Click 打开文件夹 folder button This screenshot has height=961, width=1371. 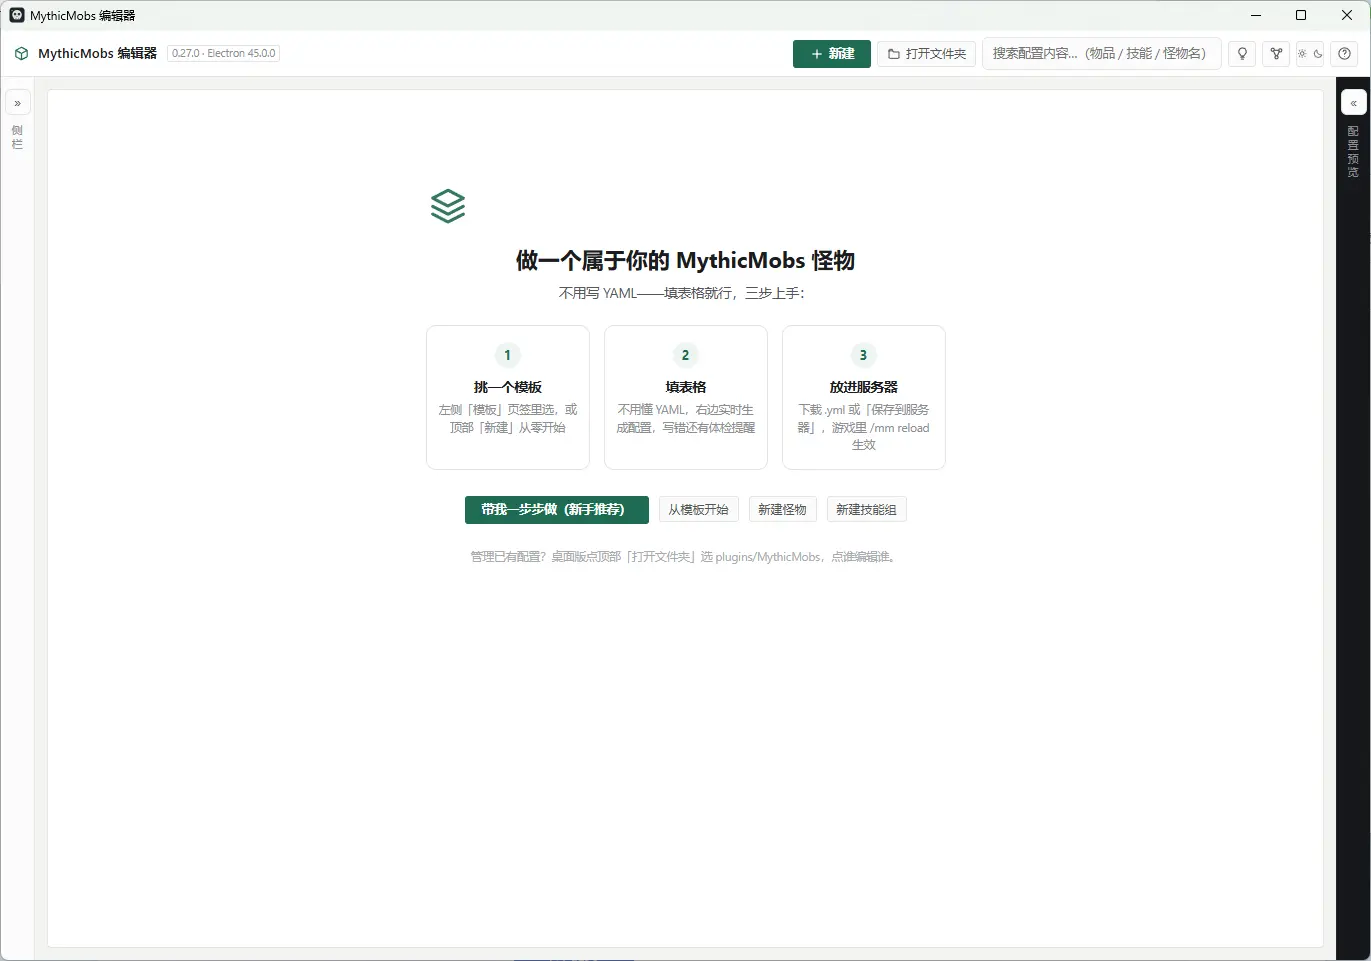tap(927, 54)
